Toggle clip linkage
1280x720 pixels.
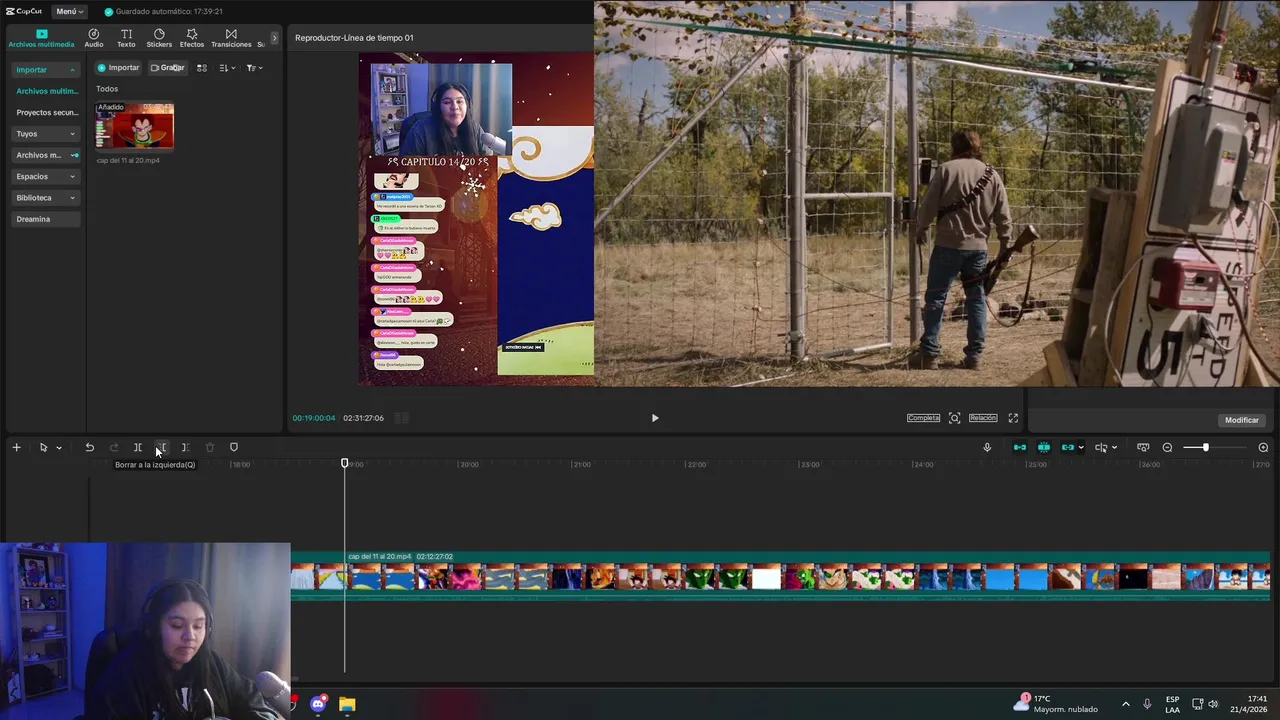click(x=1068, y=447)
